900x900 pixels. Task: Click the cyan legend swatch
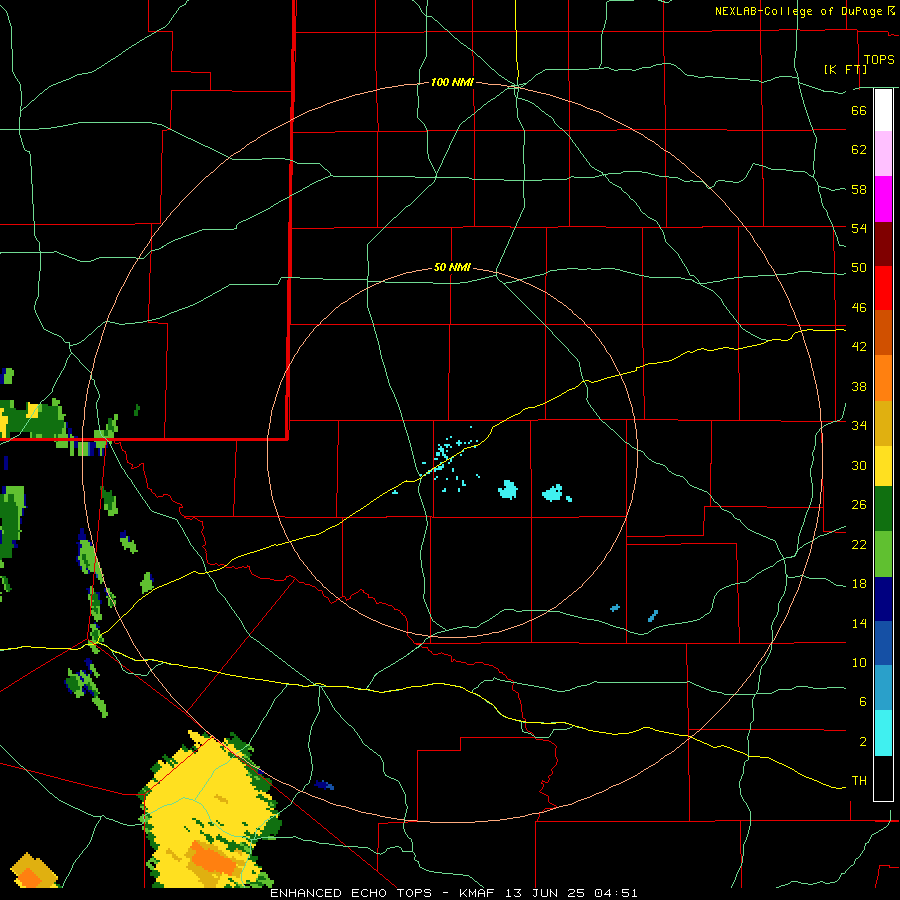883,733
